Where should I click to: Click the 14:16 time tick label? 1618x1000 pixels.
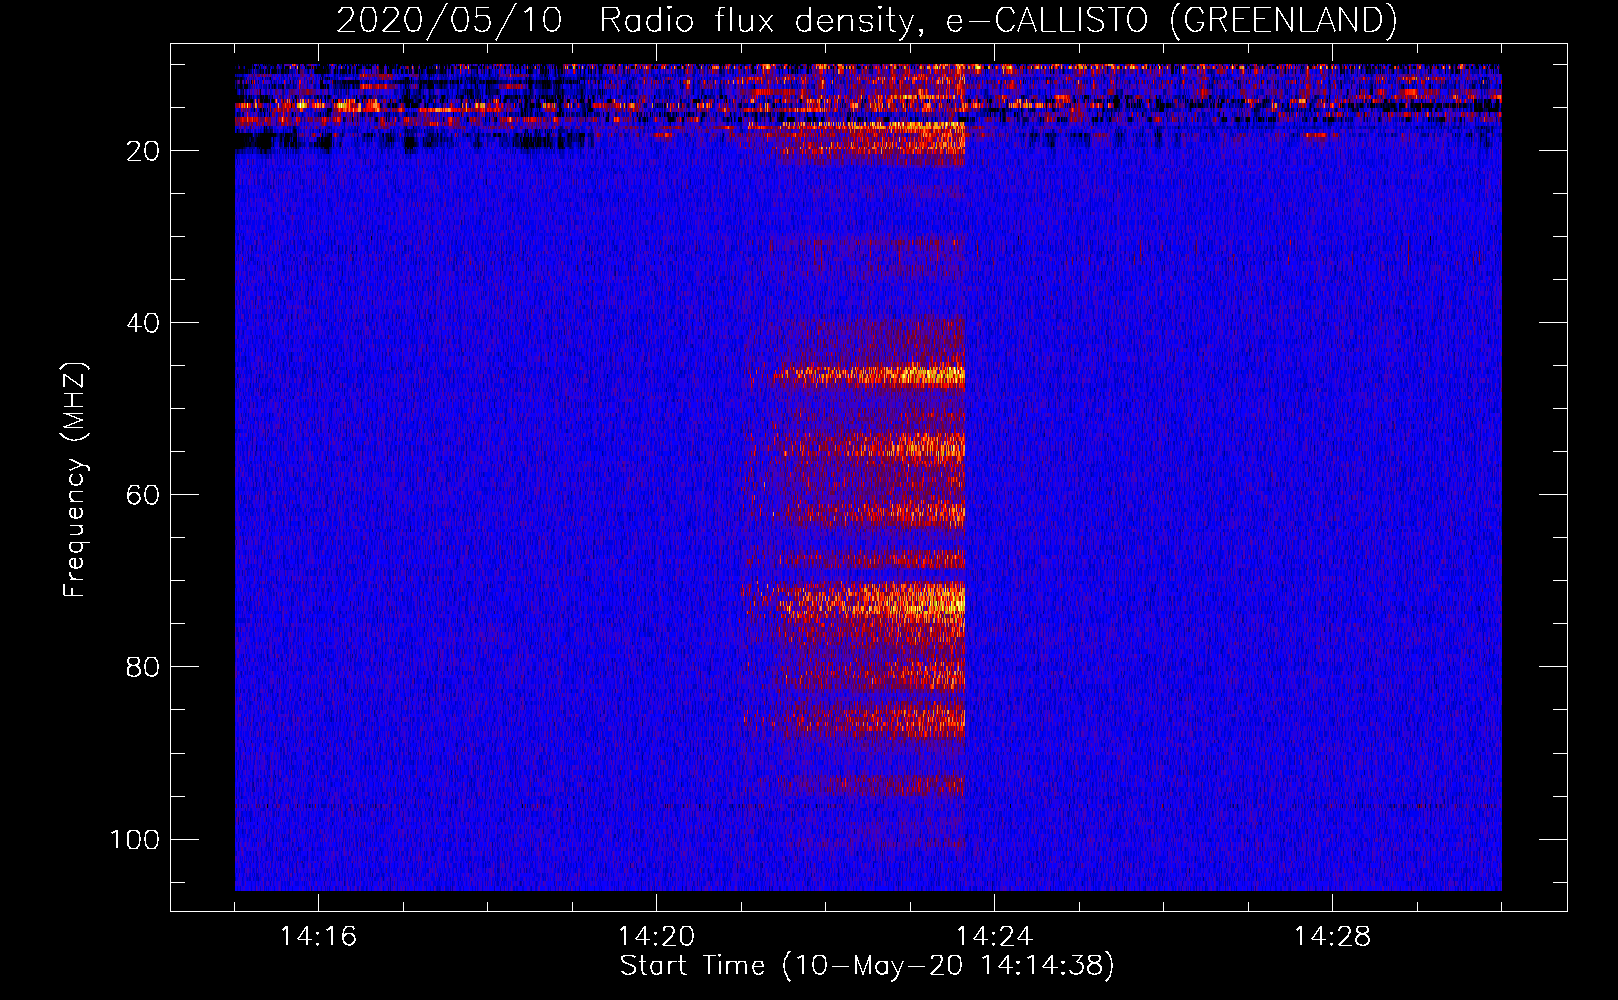[x=318, y=937]
